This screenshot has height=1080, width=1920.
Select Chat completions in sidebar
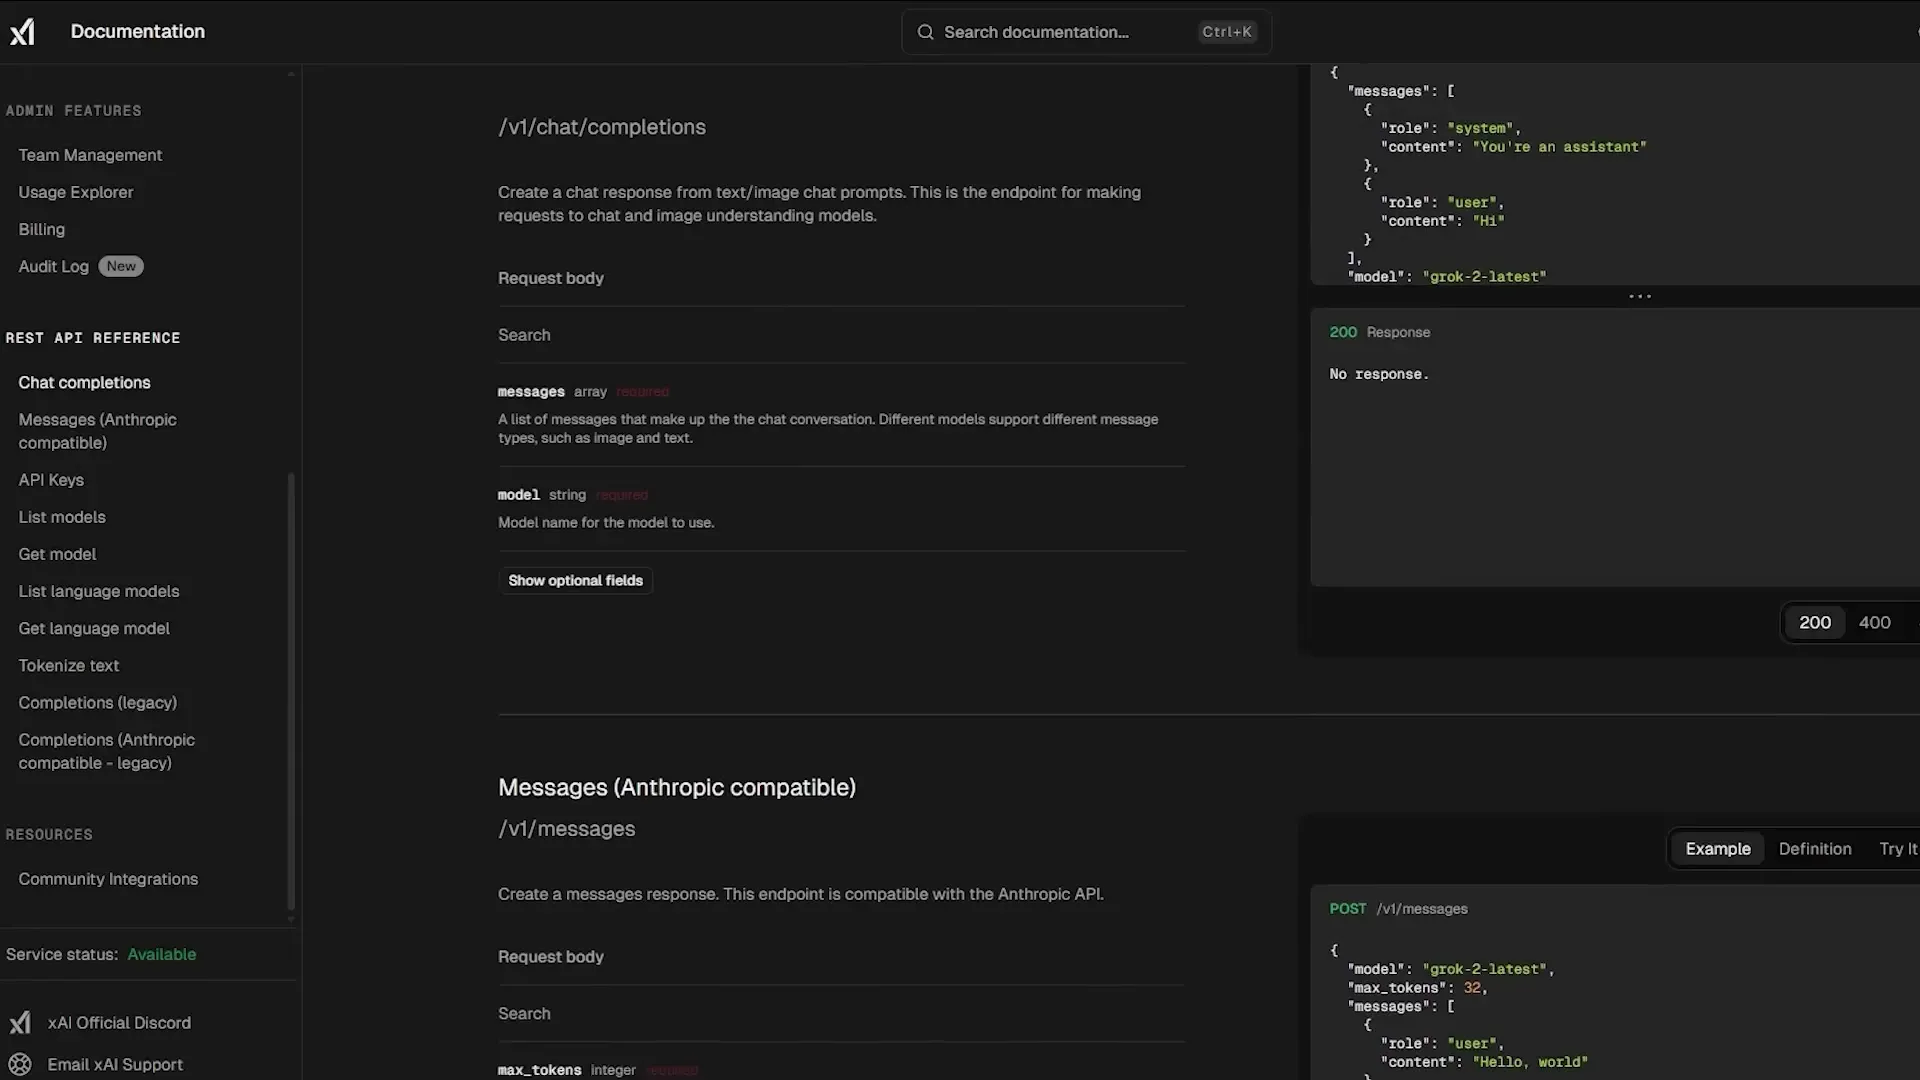pos(85,383)
